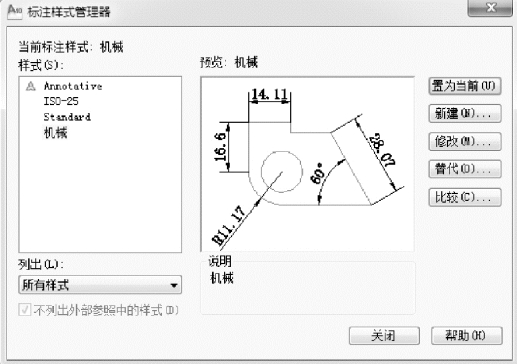The width and height of the screenshot is (517, 364).
Task: Click the 置为当前(U) button
Action: coord(465,86)
